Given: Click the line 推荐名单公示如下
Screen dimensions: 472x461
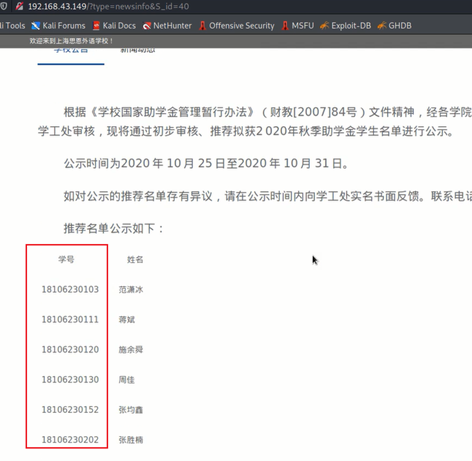Looking at the screenshot, I should tap(114, 229).
